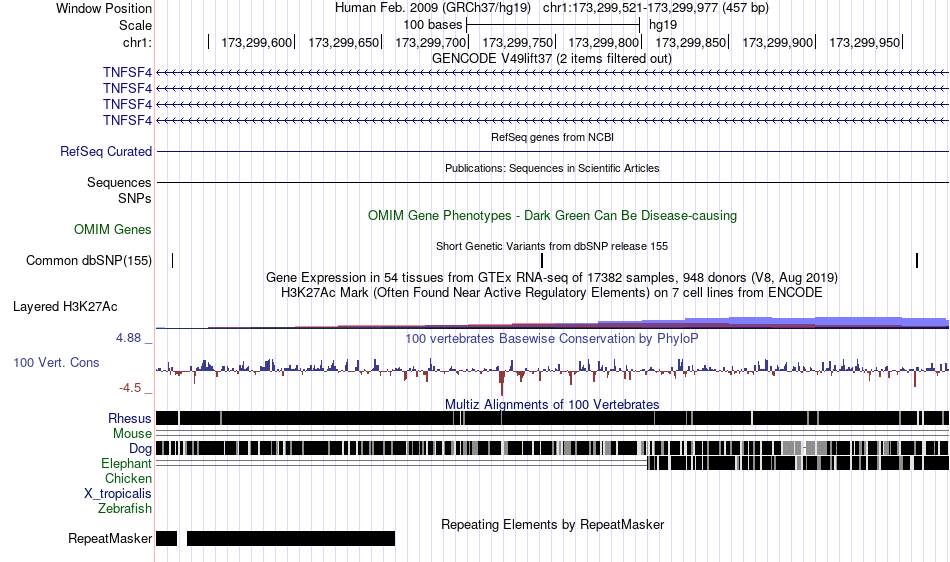Click the Dog alignment label
The image size is (950, 562).
click(x=140, y=449)
